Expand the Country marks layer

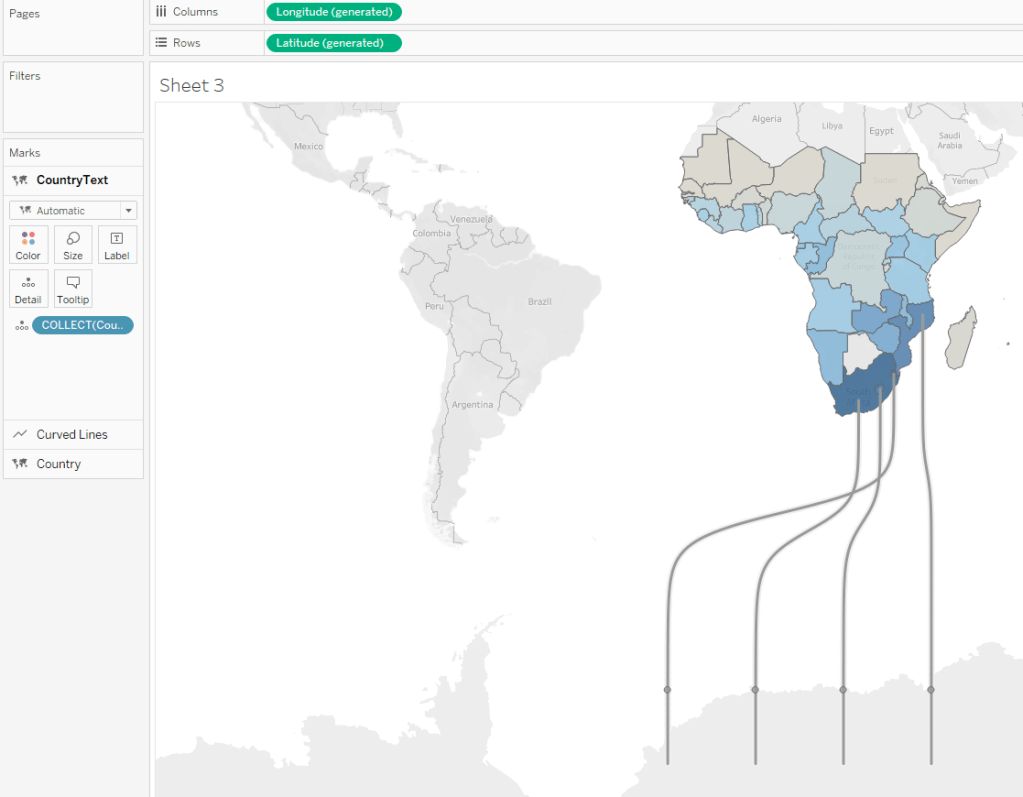(59, 464)
